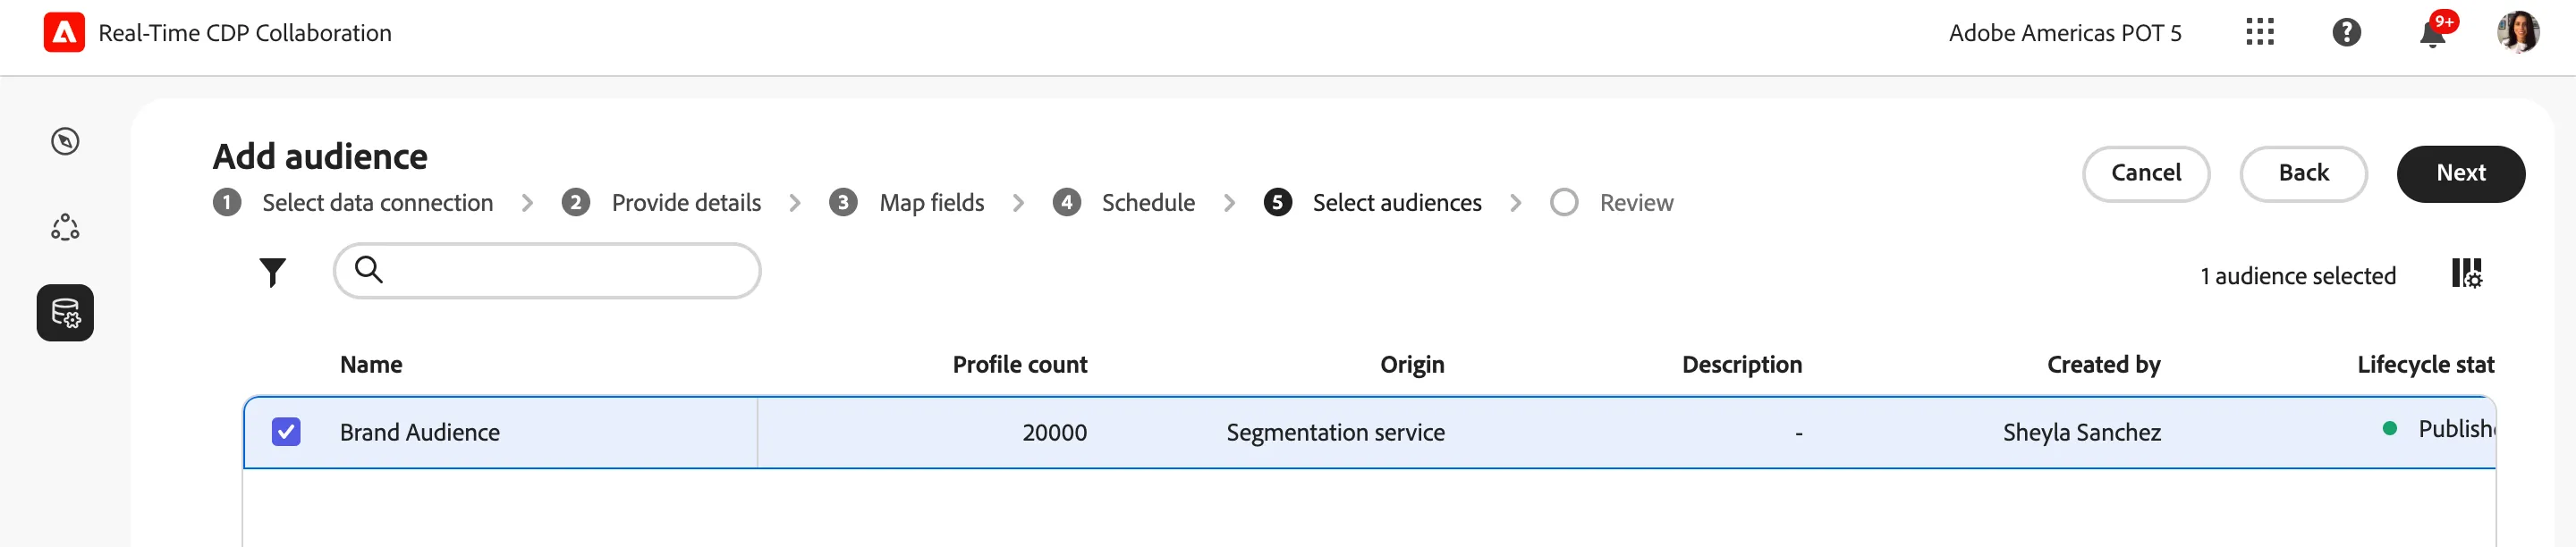Screen dimensions: 2576x547
Task: Go to the Review step
Action: pos(1611,203)
